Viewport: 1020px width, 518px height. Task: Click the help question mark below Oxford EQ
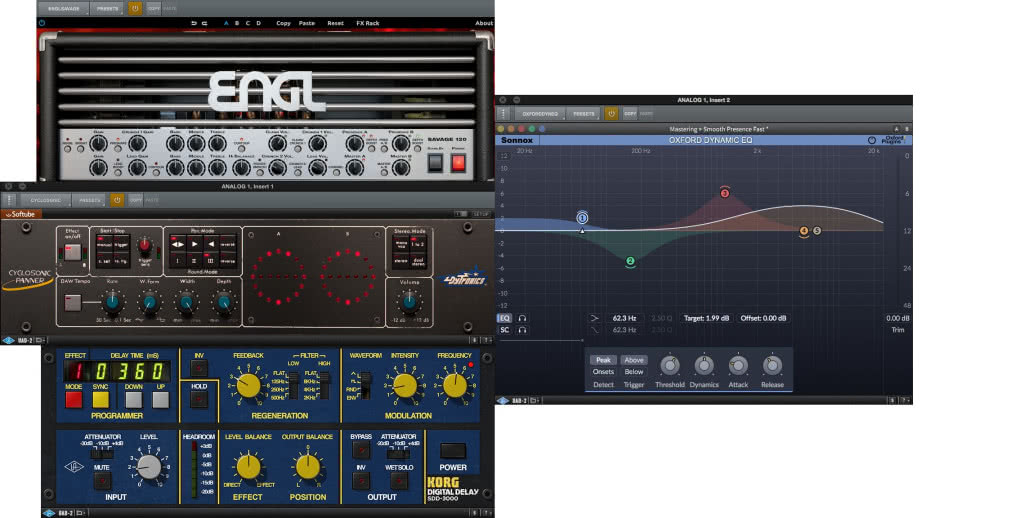coord(904,401)
